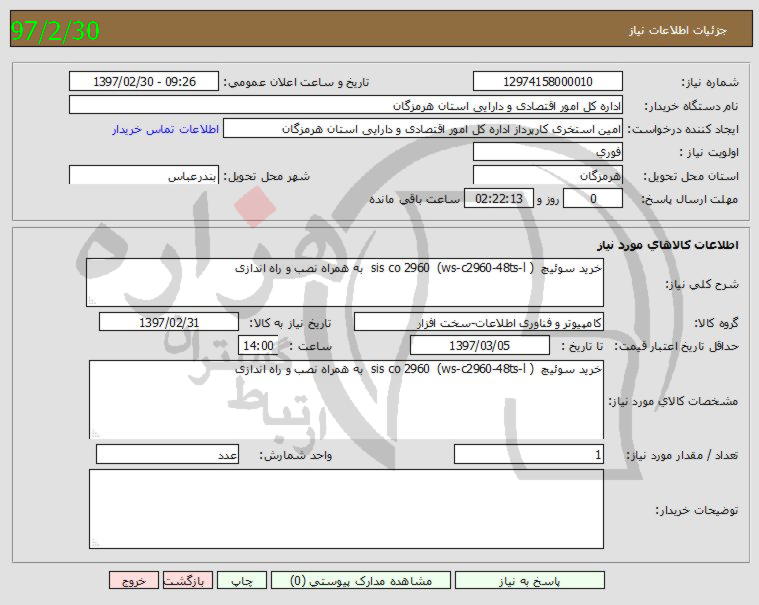Click the حداقل تاریخ اعتبار قیمت label
Screen dimensions: 759x605
click(x=677, y=347)
